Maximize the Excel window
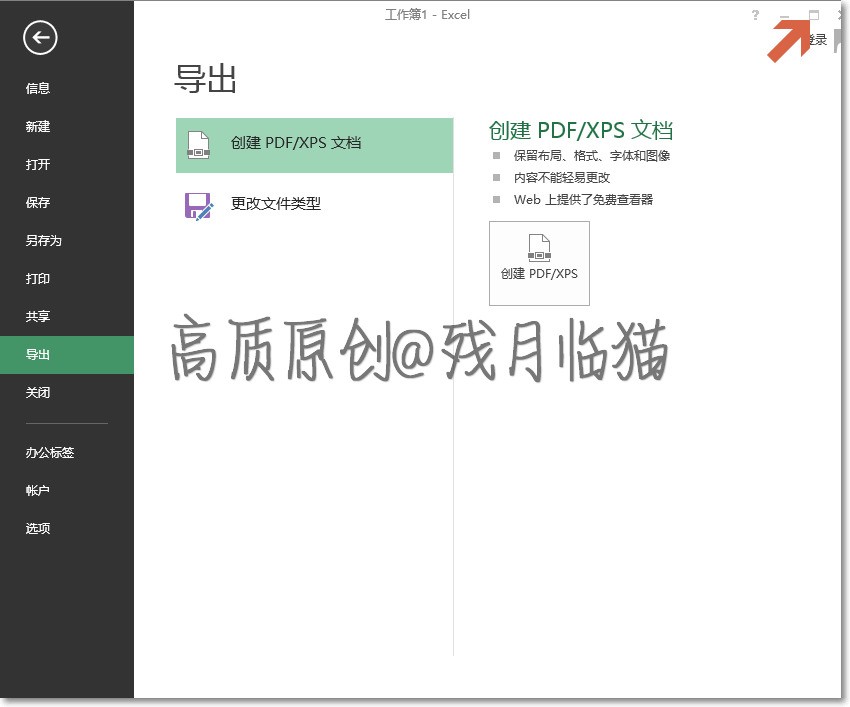Viewport: 850px width, 707px height. [814, 15]
